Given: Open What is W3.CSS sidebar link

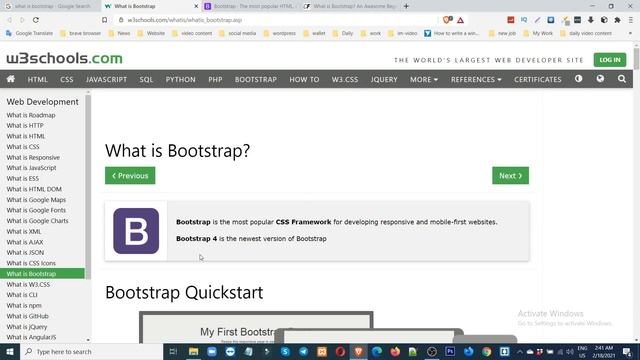Looking at the screenshot, I should pos(28,284).
